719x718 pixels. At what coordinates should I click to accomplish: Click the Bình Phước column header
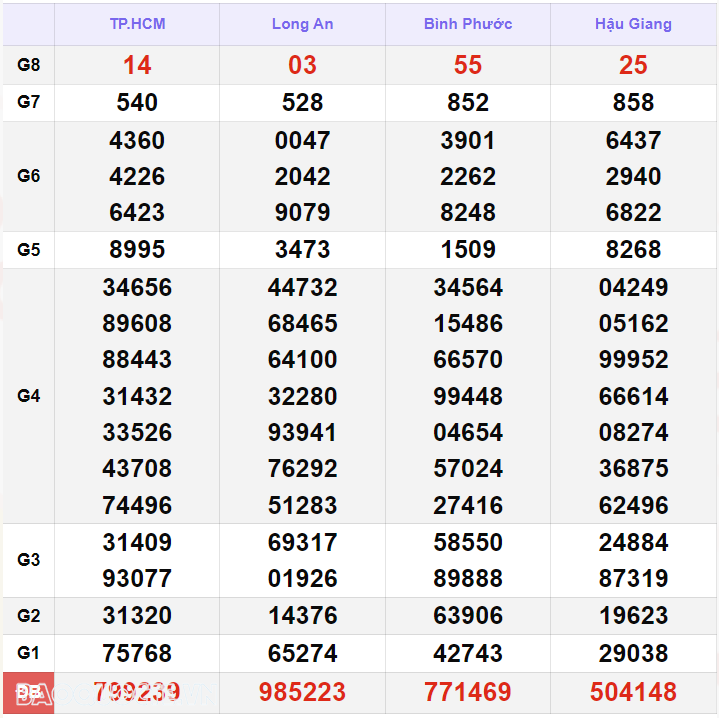(467, 24)
